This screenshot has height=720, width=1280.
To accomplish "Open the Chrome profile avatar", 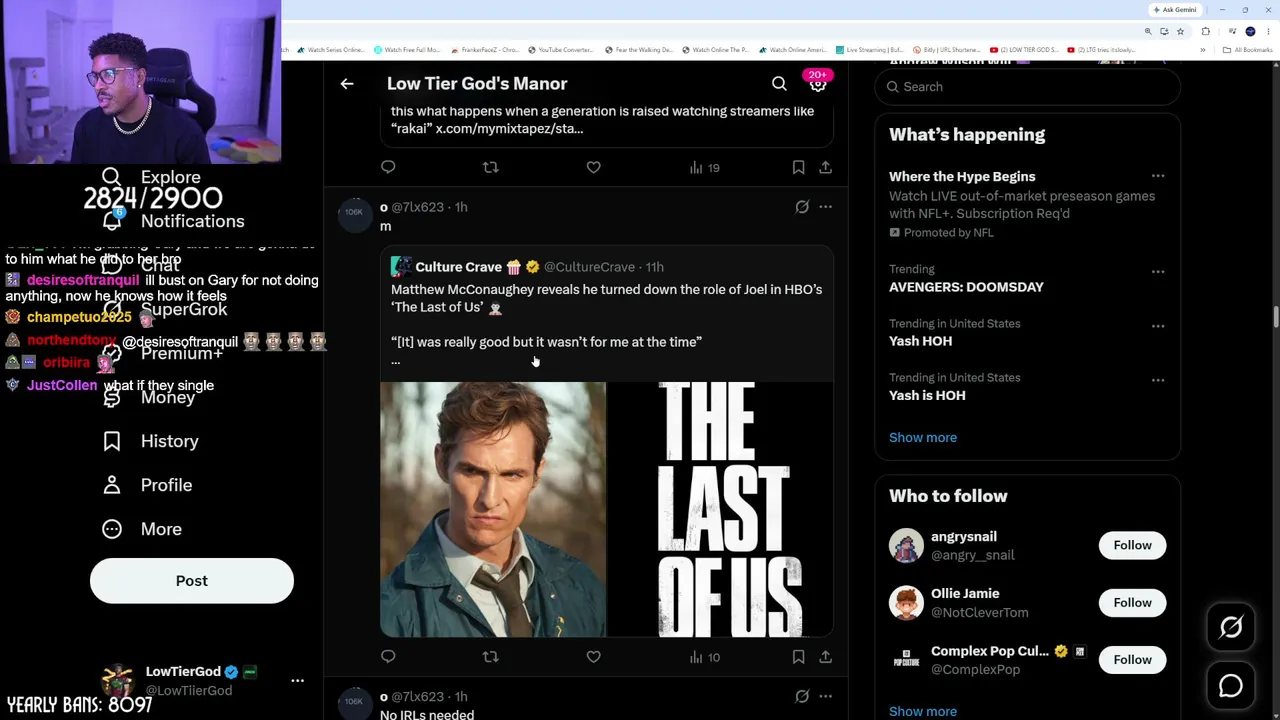I will (x=1250, y=31).
